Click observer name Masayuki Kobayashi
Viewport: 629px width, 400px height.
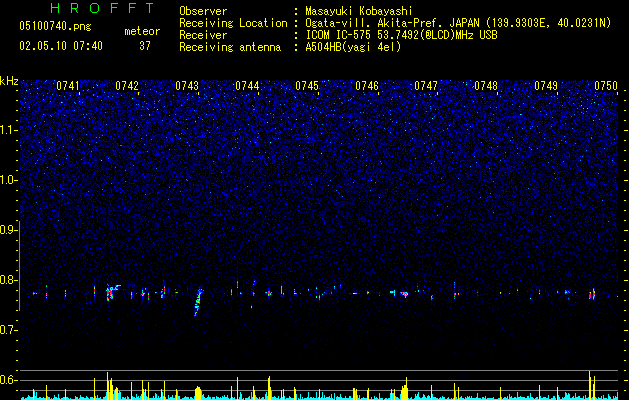[359, 11]
